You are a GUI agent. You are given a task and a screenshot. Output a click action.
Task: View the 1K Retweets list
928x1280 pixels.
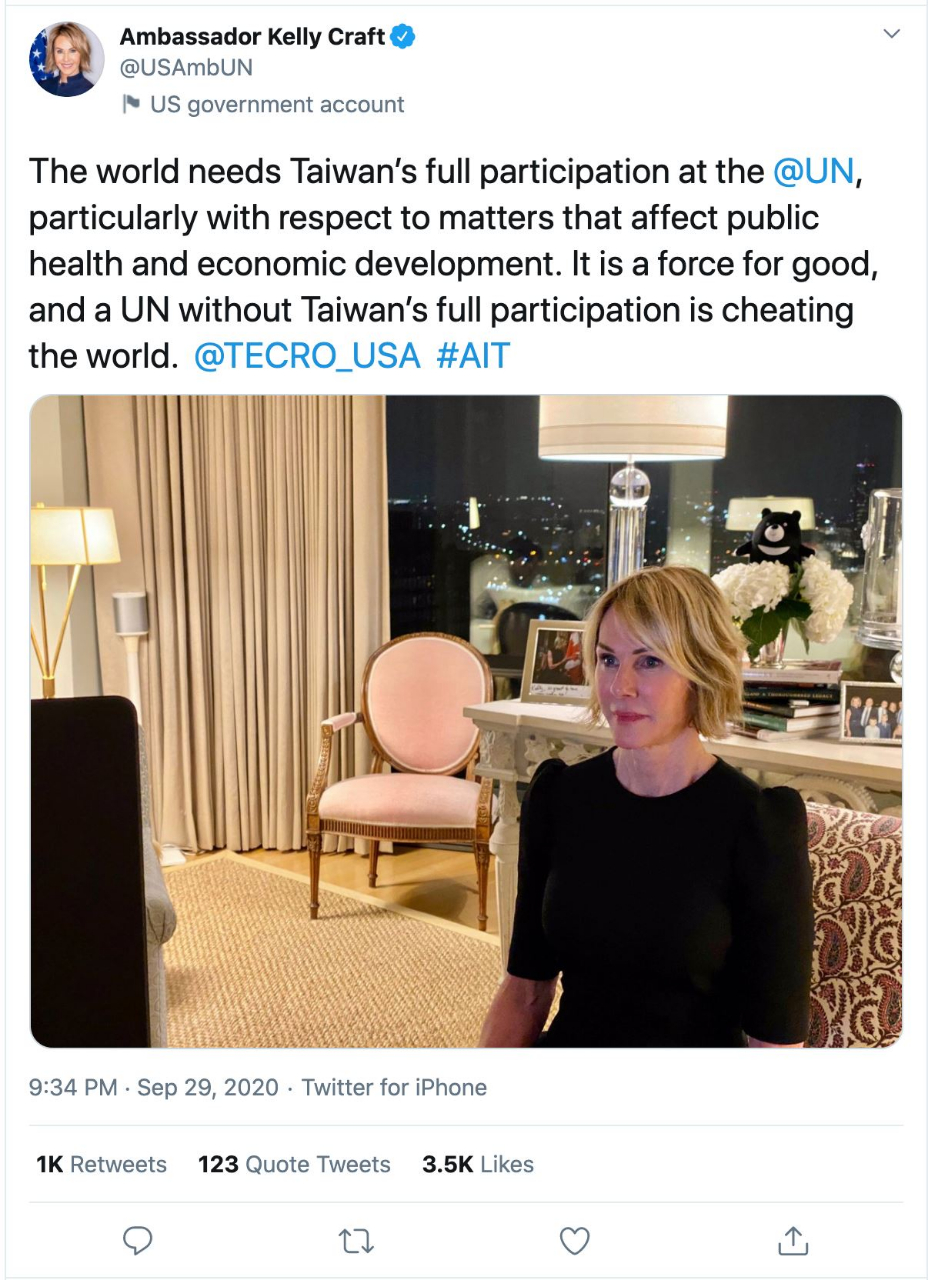click(x=101, y=1164)
